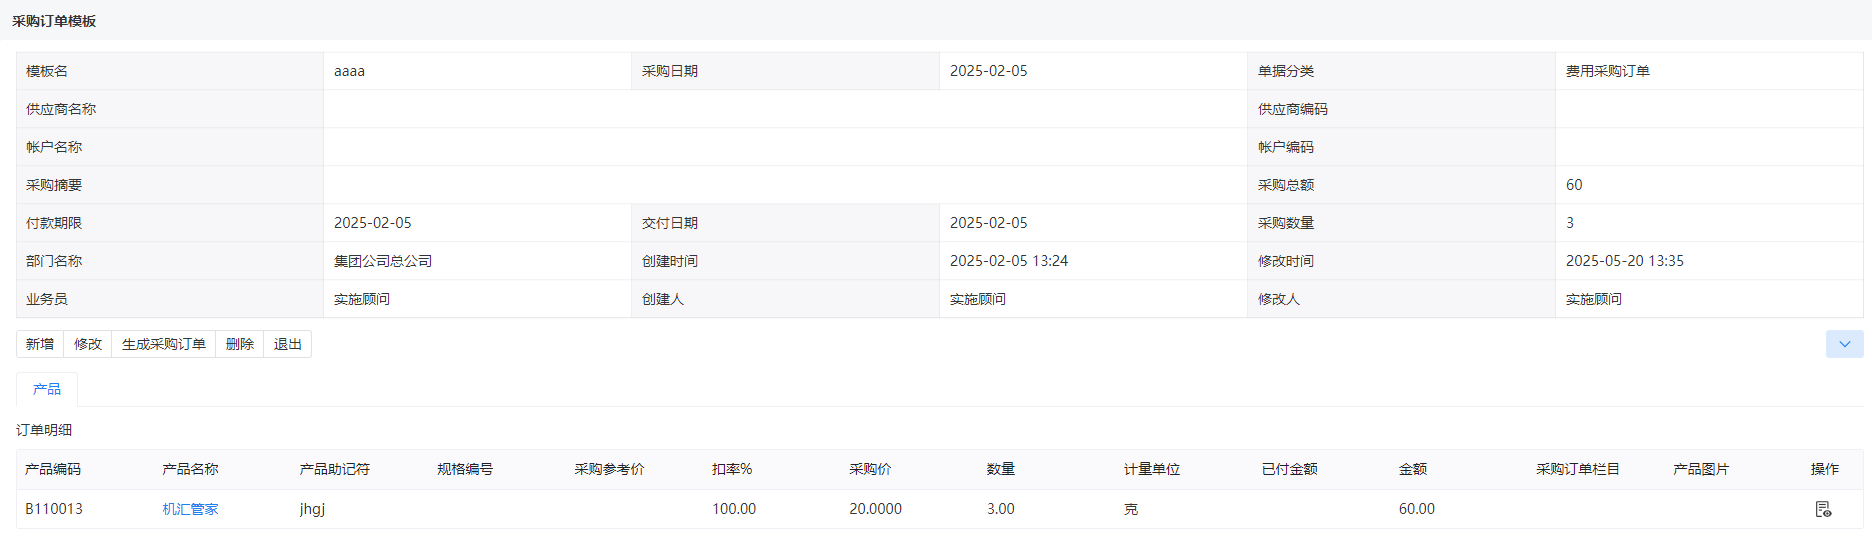Select the 数量 column header
Screen dimensions: 1872x538
pos(1001,469)
